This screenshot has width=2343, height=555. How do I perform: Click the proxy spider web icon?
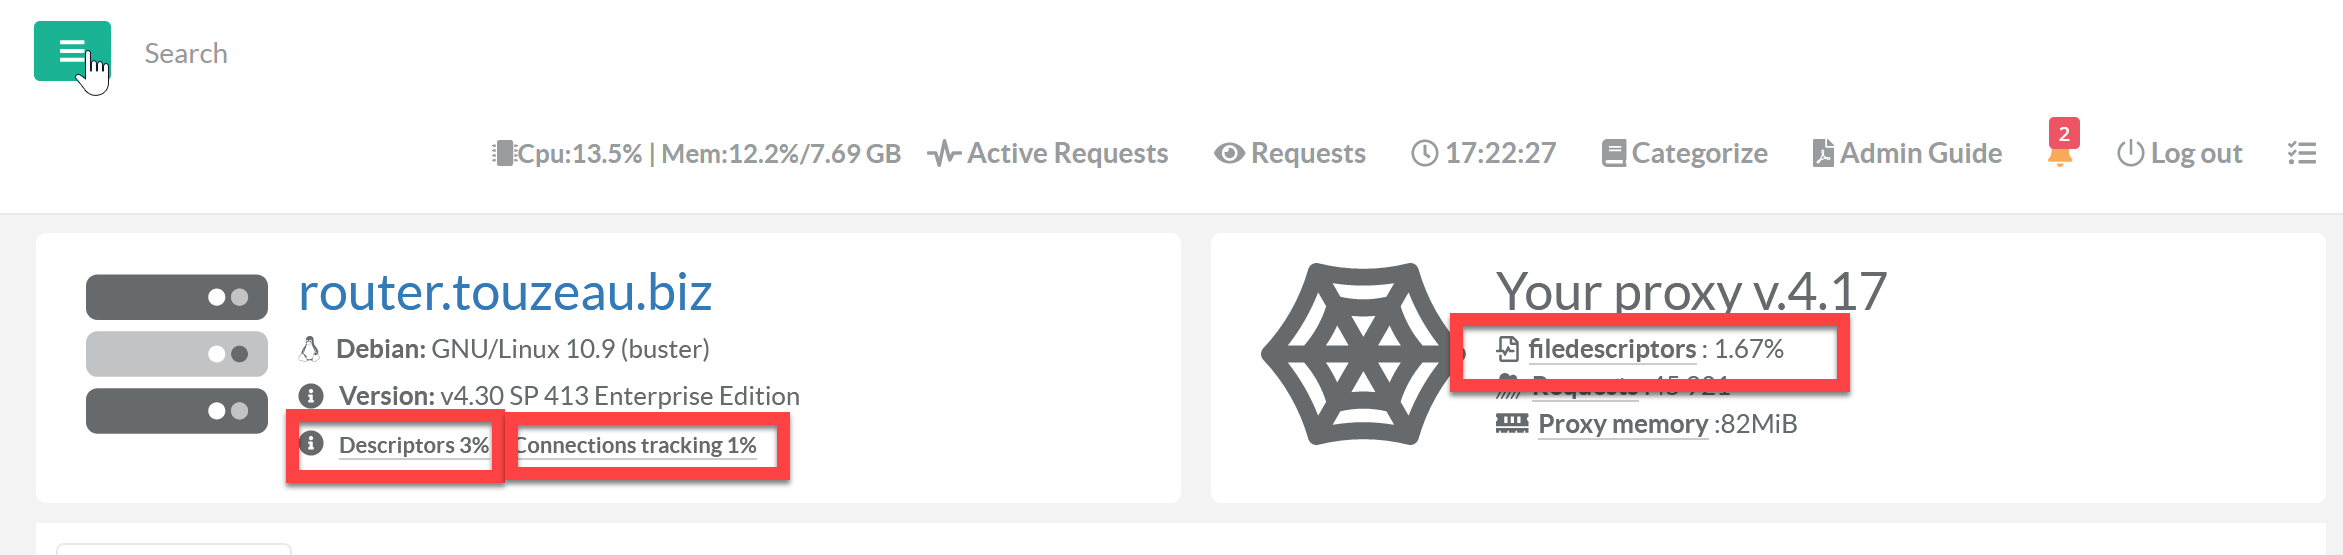(x=1361, y=354)
